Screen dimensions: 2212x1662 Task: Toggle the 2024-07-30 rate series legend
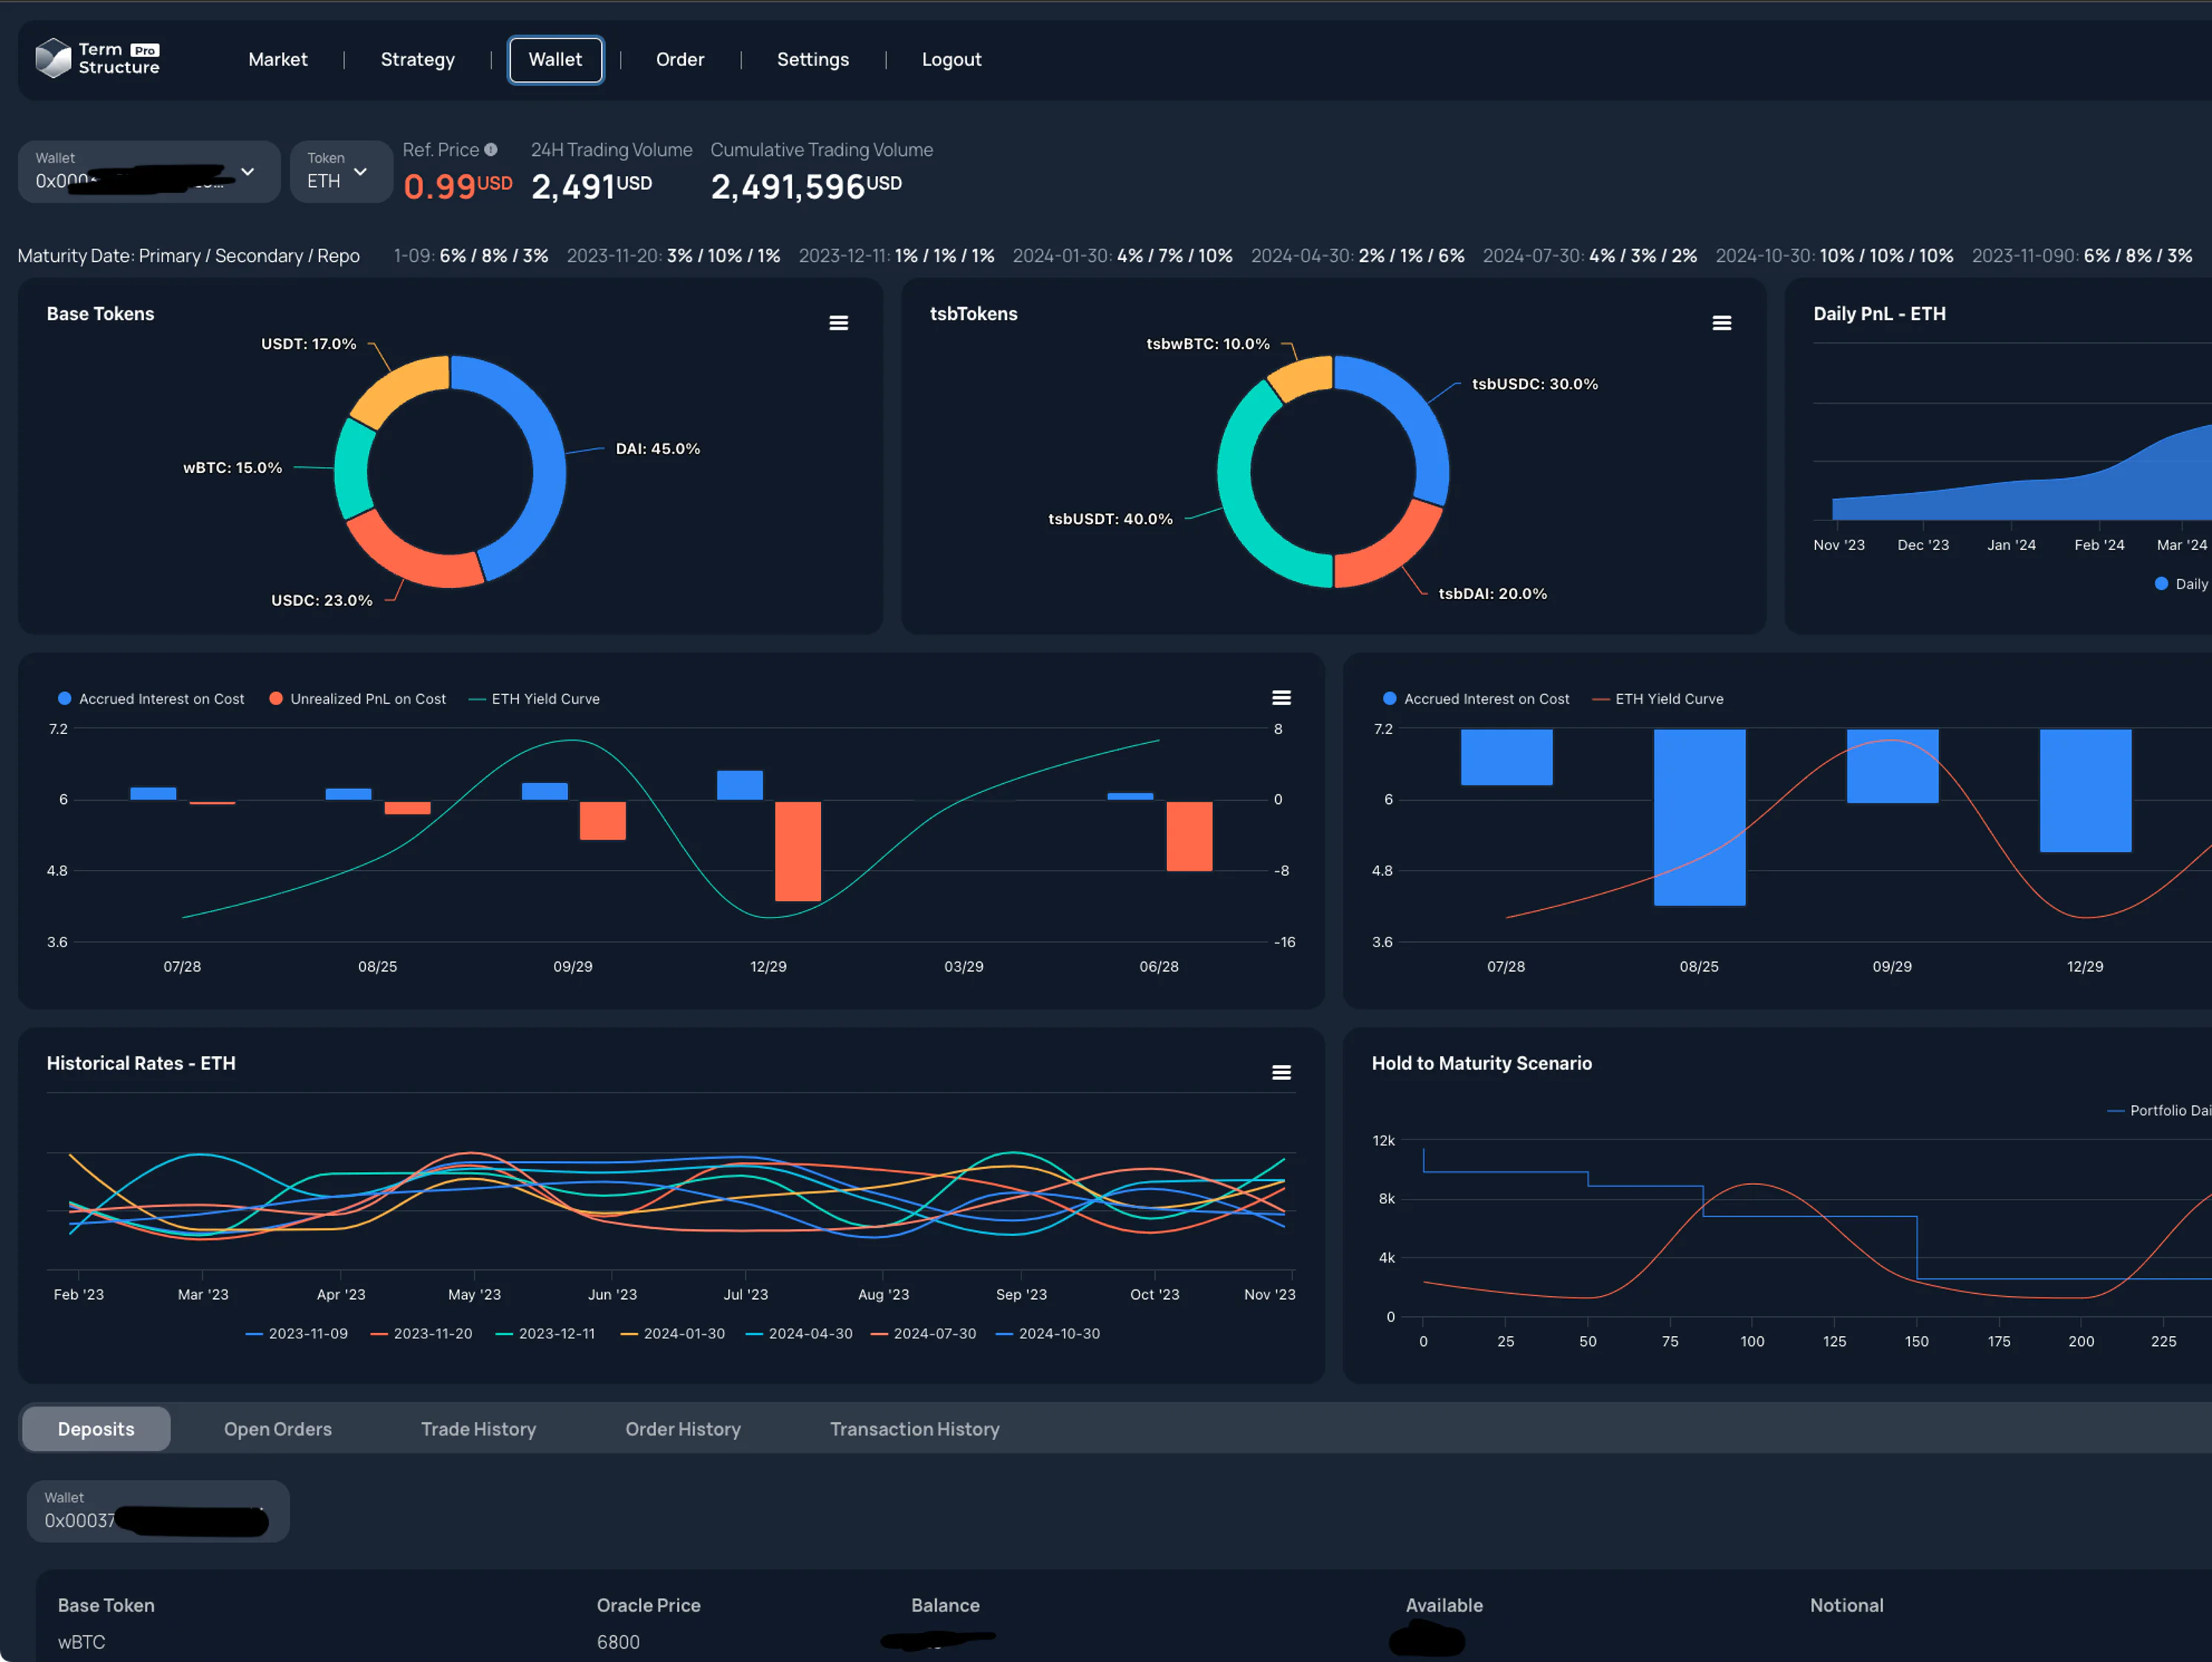pyautogui.click(x=923, y=1334)
